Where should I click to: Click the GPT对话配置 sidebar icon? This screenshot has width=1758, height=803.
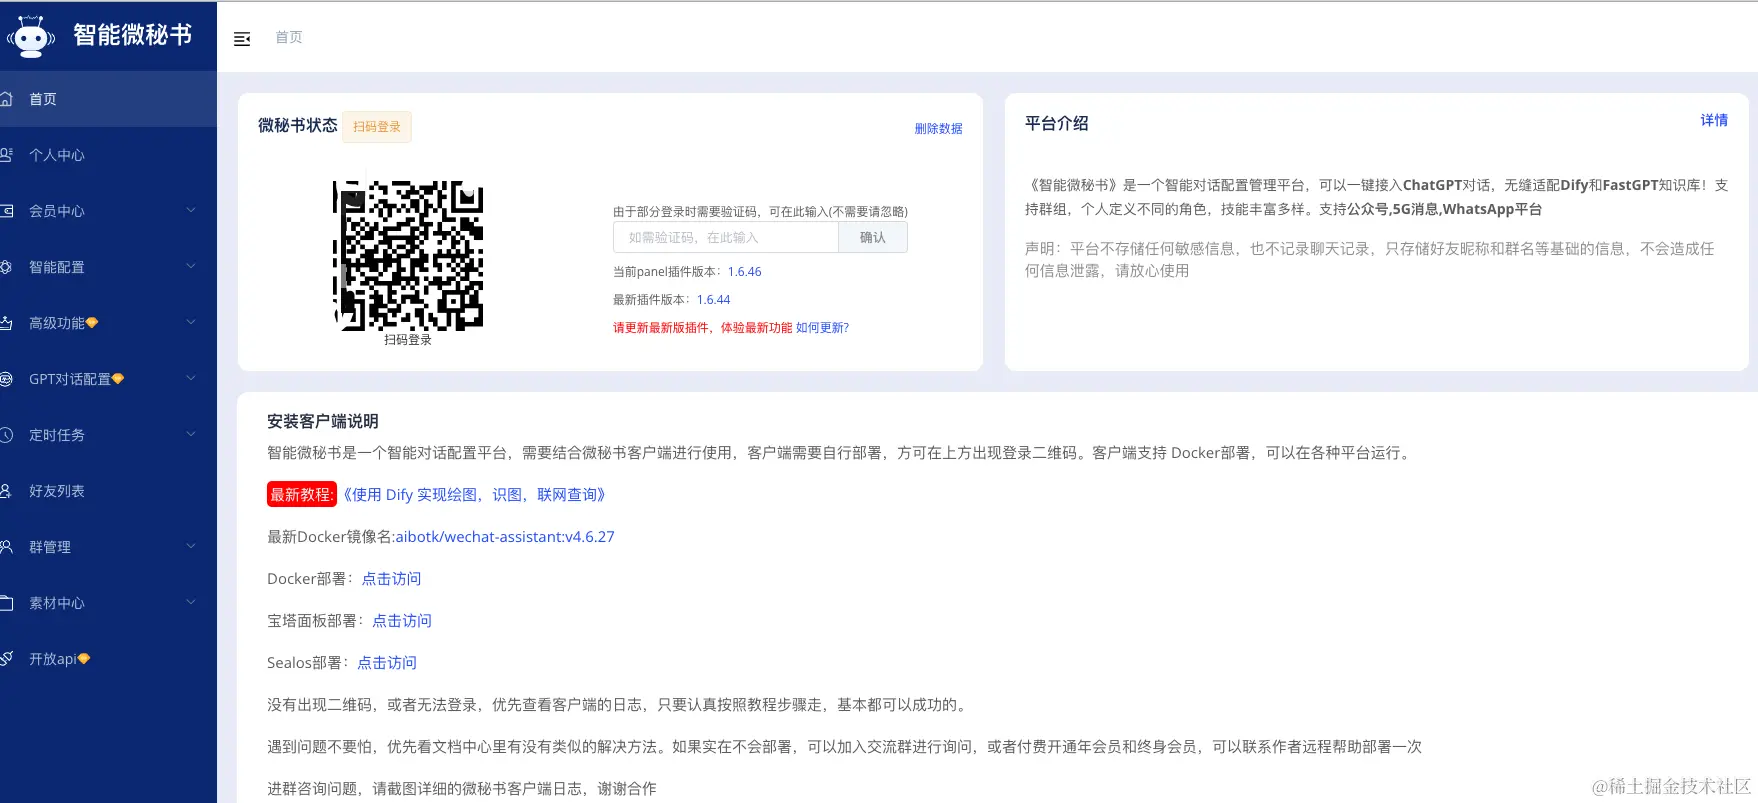click(x=6, y=379)
